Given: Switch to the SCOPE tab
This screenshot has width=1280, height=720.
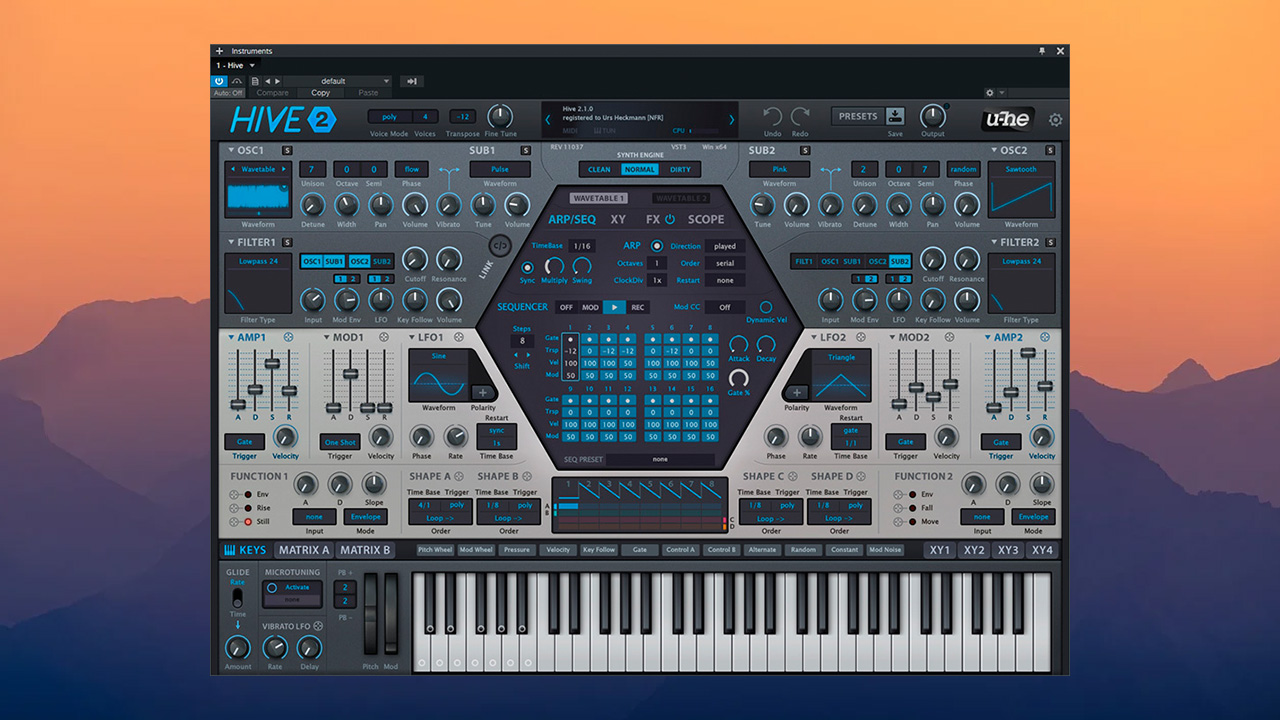Looking at the screenshot, I should coord(706,218).
